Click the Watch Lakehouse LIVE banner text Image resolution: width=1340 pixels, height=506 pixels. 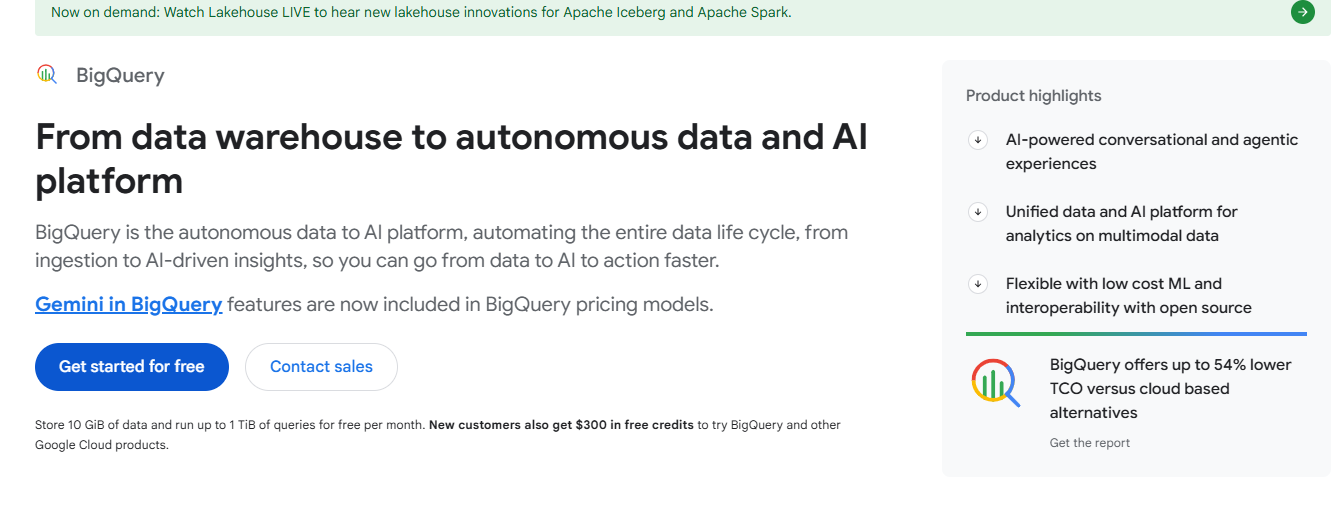click(421, 13)
